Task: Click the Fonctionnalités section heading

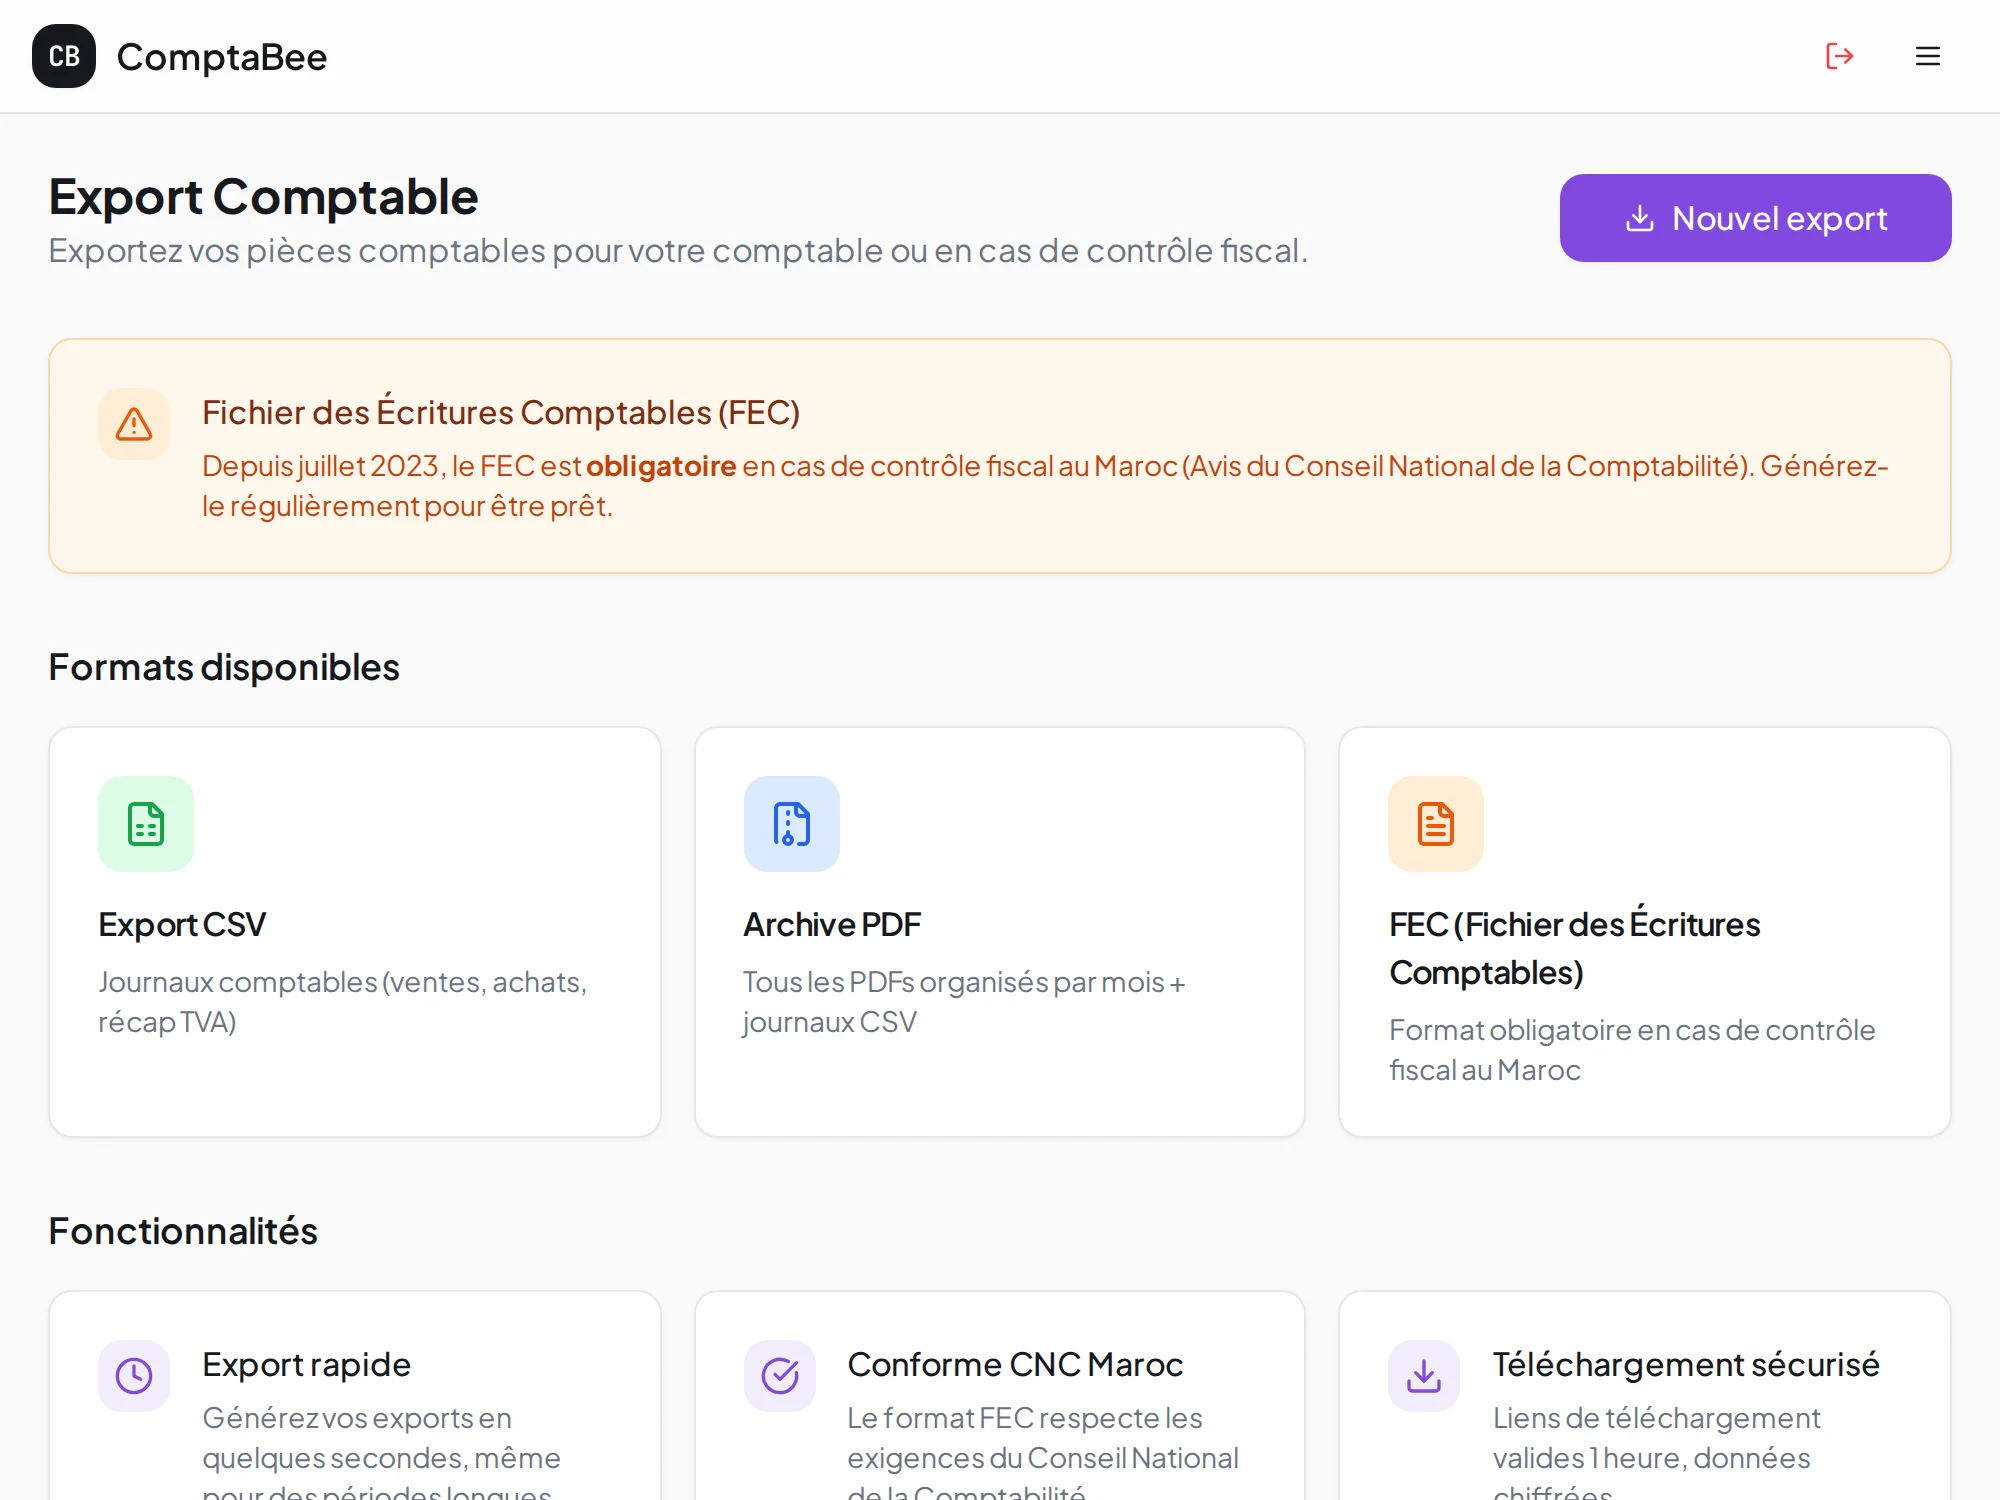Action: pos(183,1231)
